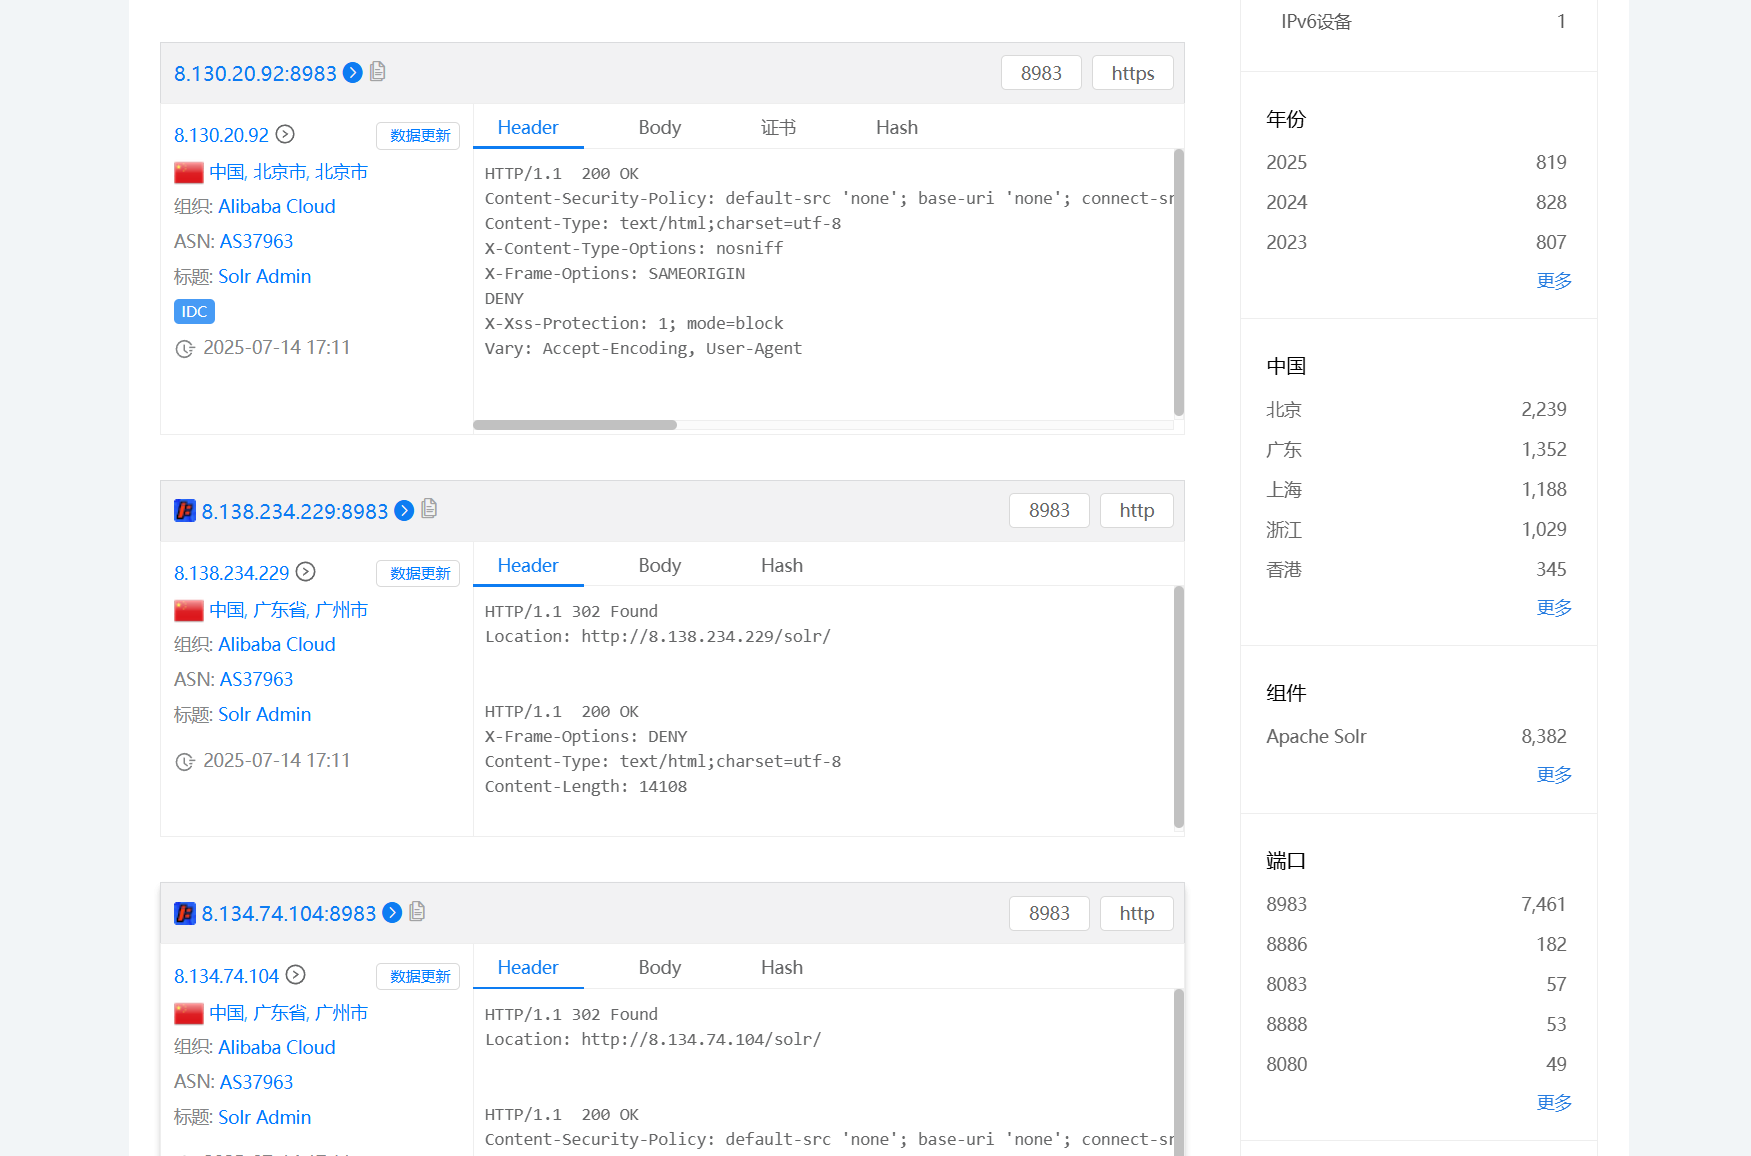Click 数据更新 button for 8.138.234.229

(x=418, y=574)
